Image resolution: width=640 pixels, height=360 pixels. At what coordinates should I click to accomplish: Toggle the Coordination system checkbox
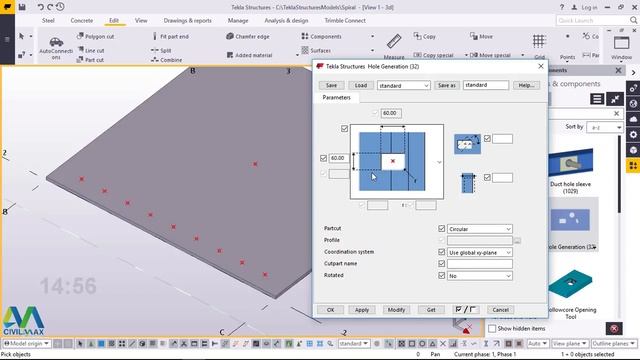(x=441, y=252)
